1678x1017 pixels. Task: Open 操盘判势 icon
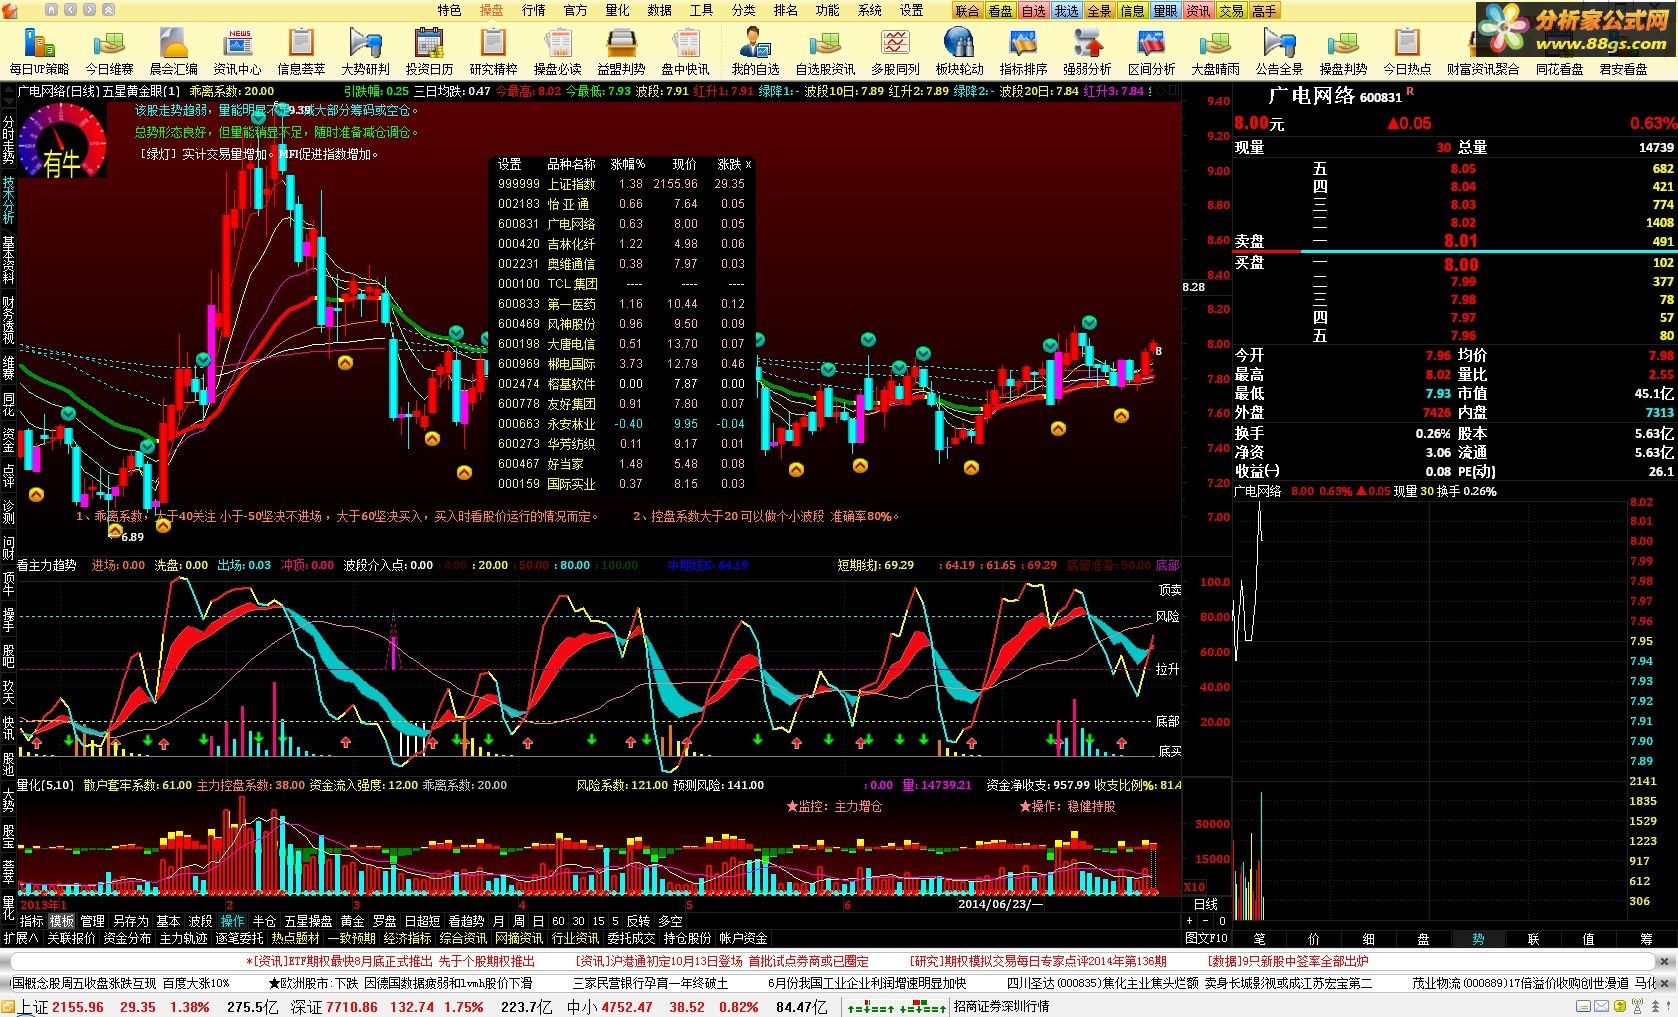click(x=1343, y=52)
